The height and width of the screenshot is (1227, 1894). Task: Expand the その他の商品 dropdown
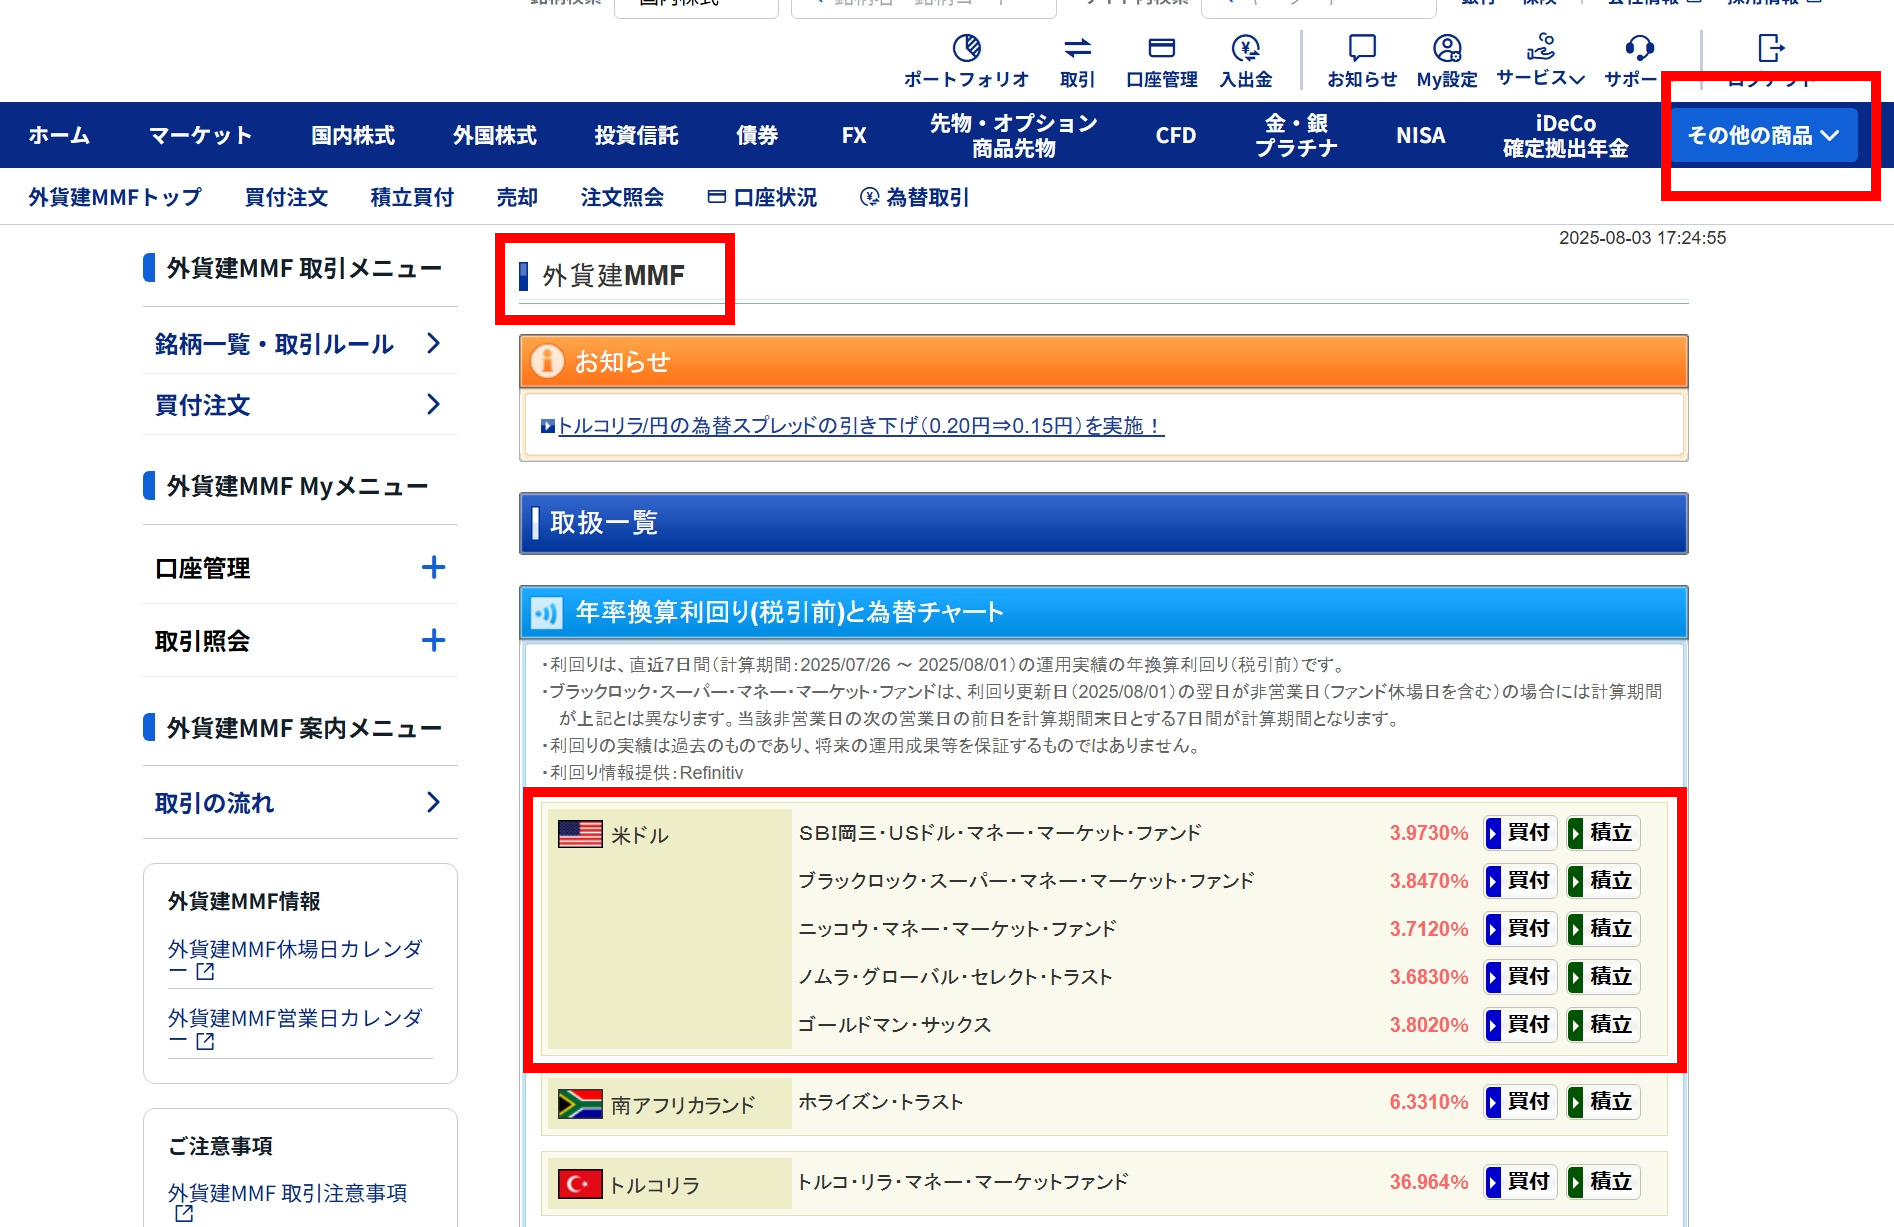coord(1764,135)
